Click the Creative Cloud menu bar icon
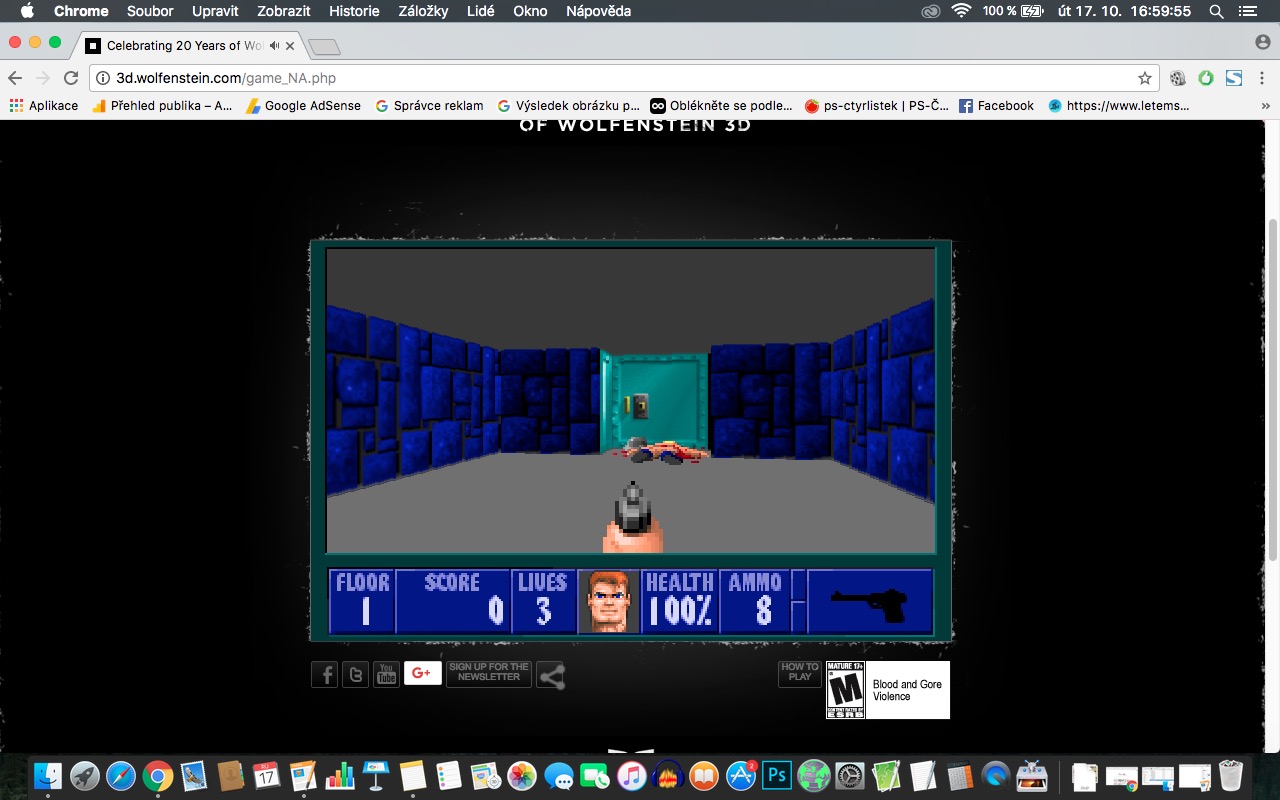The width and height of the screenshot is (1280, 800). (x=930, y=11)
